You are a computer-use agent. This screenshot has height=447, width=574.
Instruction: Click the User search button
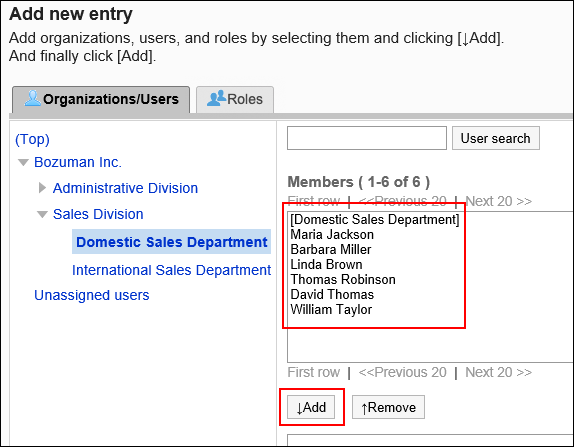tap(496, 138)
